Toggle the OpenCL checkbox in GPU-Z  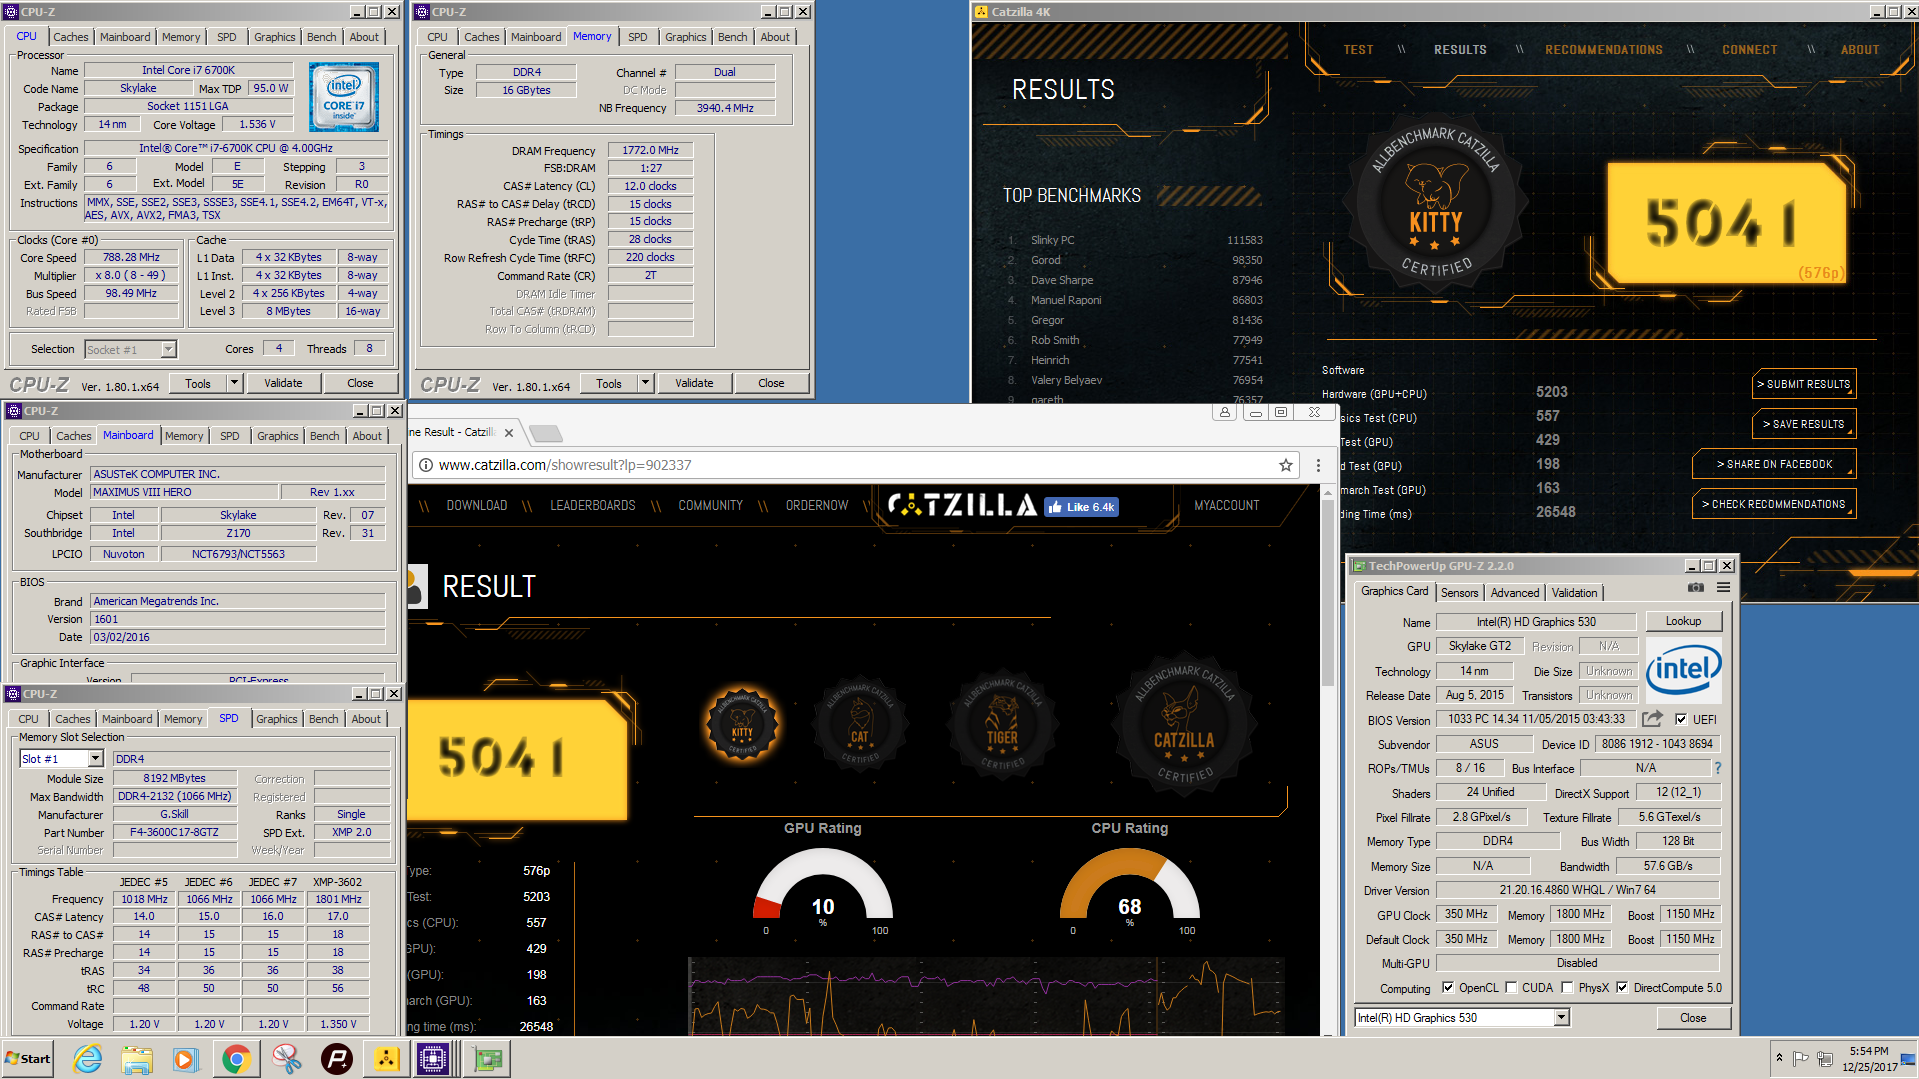[1447, 988]
